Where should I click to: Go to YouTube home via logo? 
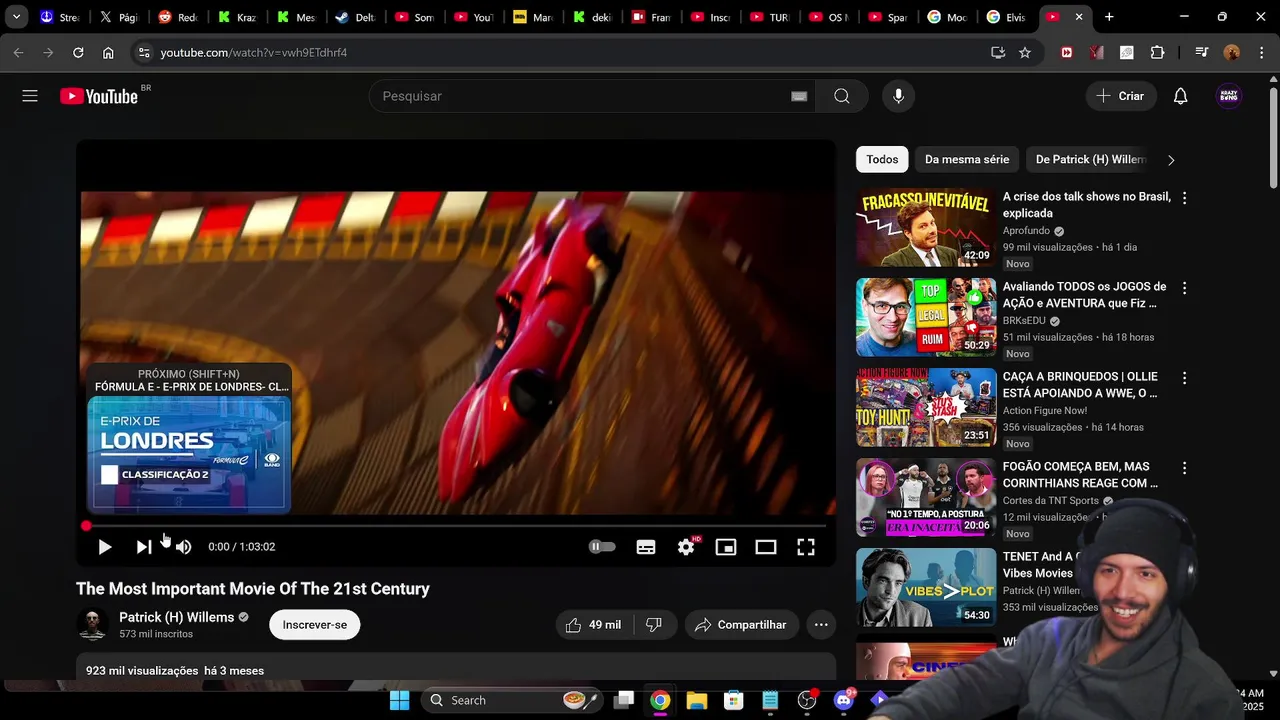(99, 96)
